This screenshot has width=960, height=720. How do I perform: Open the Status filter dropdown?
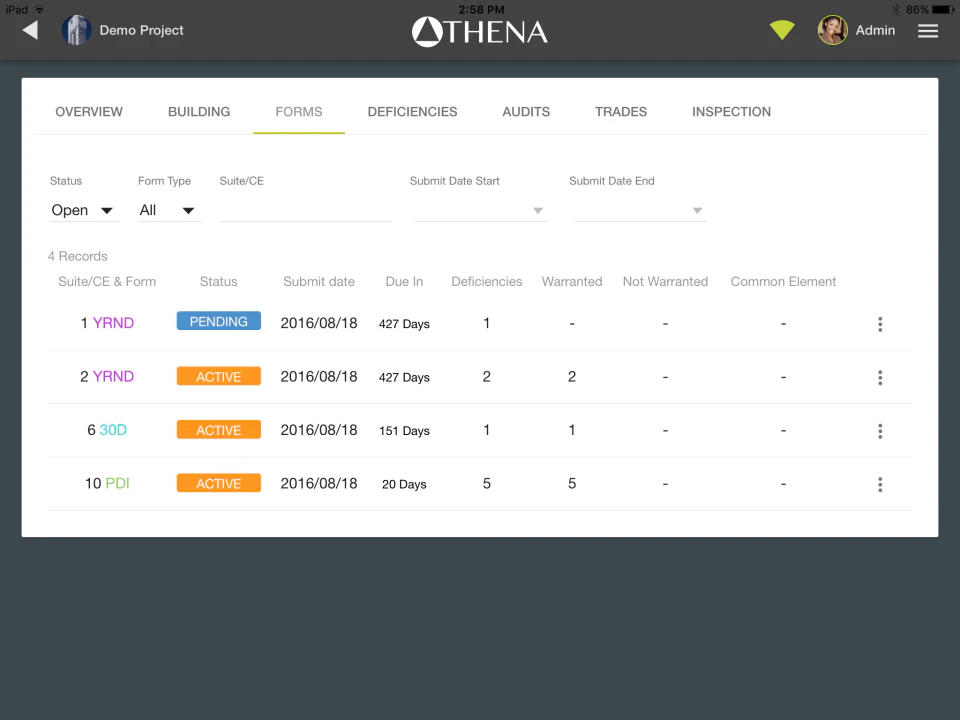[x=84, y=210]
